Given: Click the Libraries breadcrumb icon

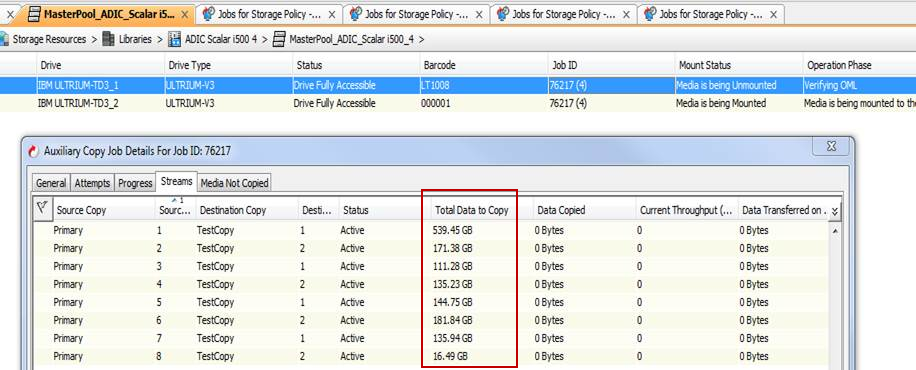Looking at the screenshot, I should (108, 39).
